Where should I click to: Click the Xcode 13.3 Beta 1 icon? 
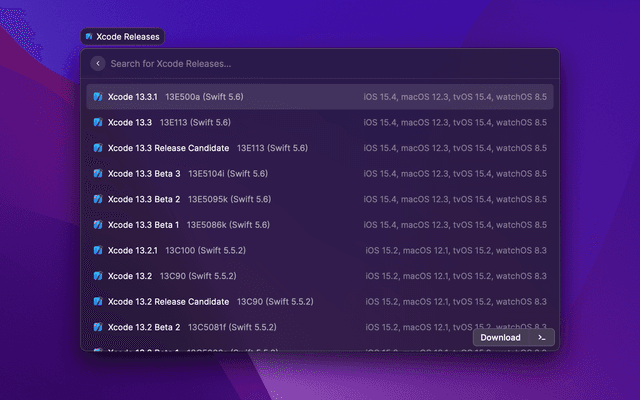click(x=97, y=225)
